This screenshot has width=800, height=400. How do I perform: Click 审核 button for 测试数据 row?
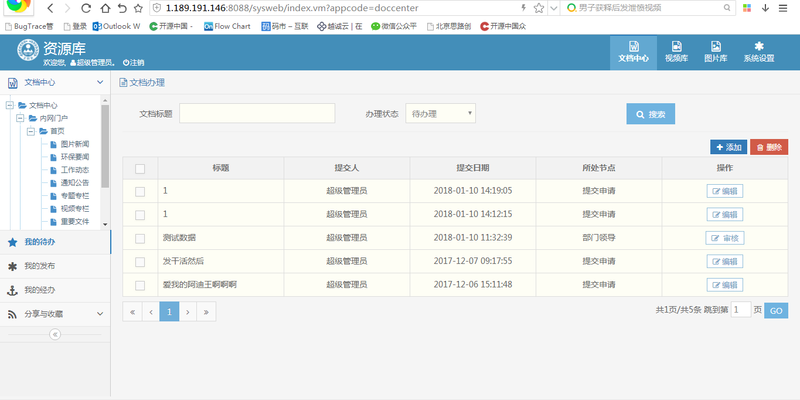725,238
